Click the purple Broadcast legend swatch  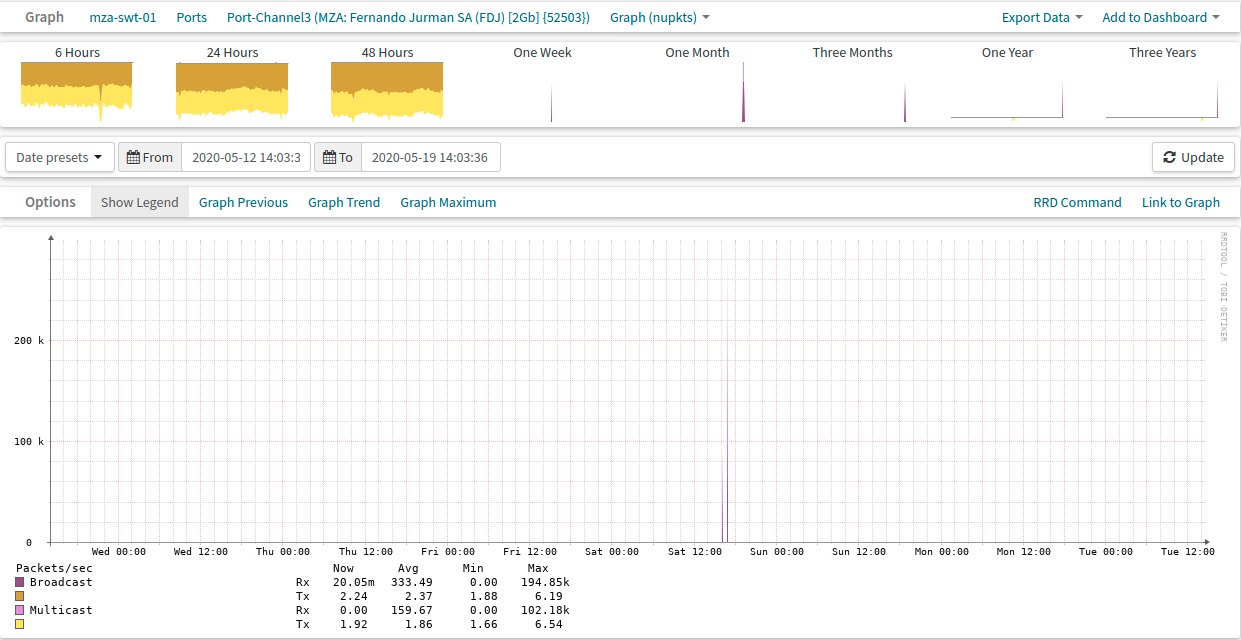tap(20, 582)
